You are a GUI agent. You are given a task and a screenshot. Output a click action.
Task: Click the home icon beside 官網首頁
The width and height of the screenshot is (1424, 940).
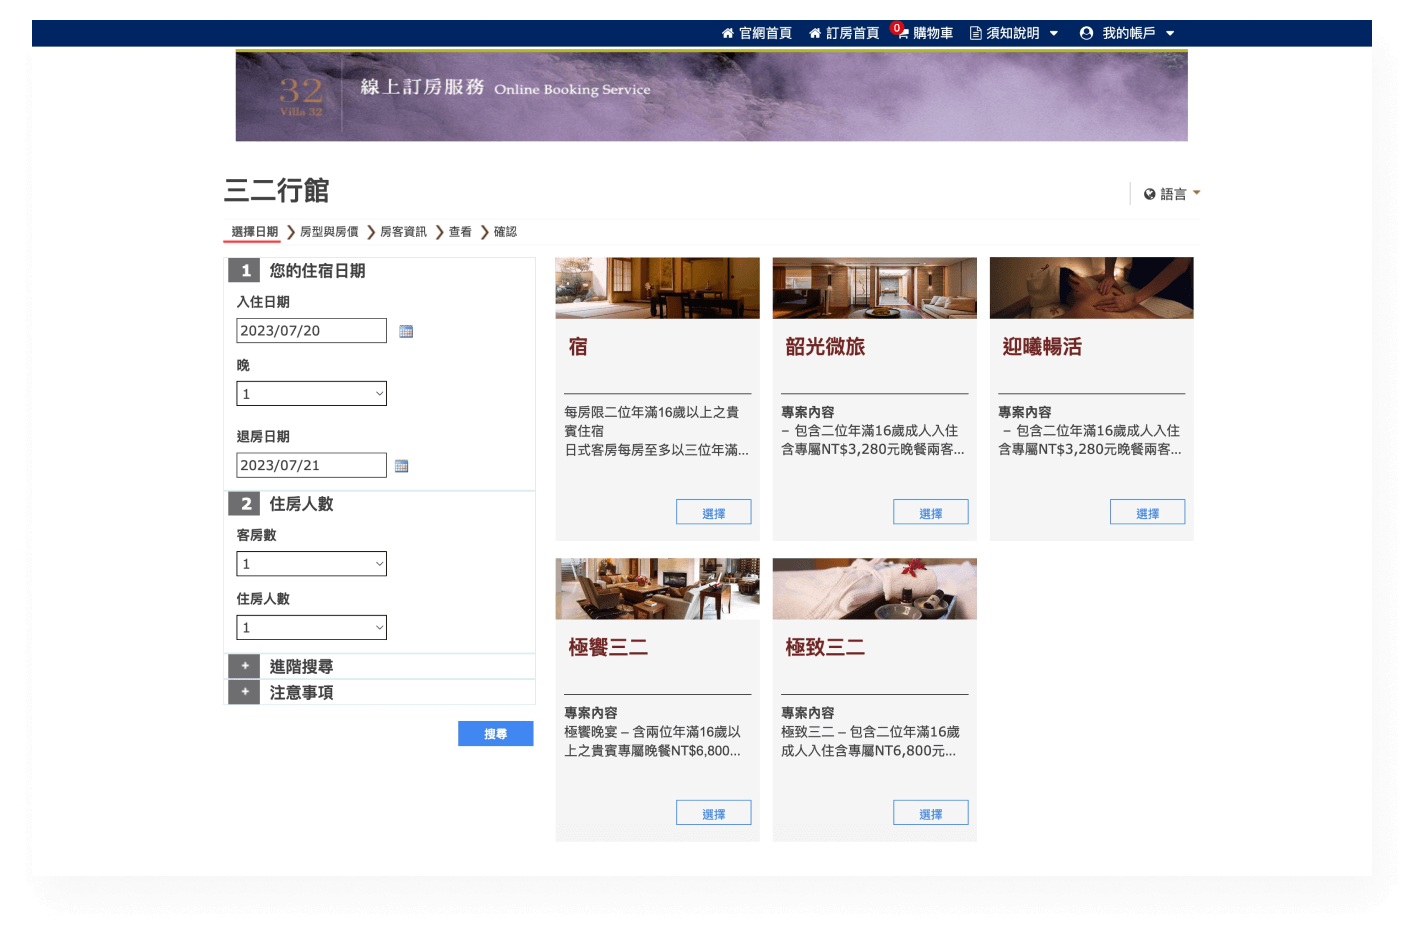727,32
